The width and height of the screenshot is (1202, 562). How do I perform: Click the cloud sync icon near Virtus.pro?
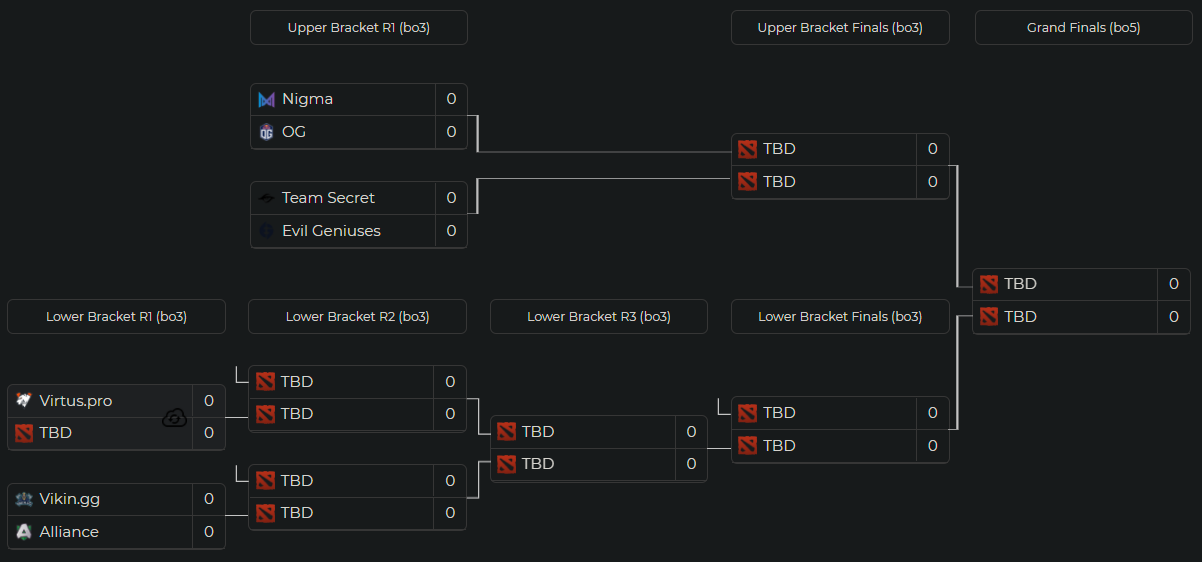(174, 418)
